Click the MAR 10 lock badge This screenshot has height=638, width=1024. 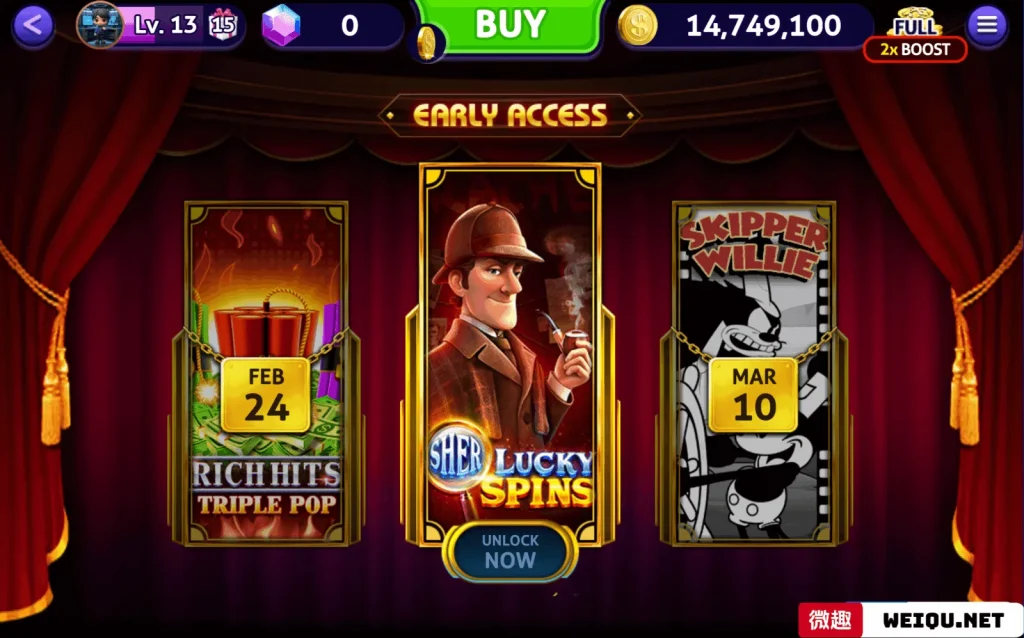click(x=754, y=395)
